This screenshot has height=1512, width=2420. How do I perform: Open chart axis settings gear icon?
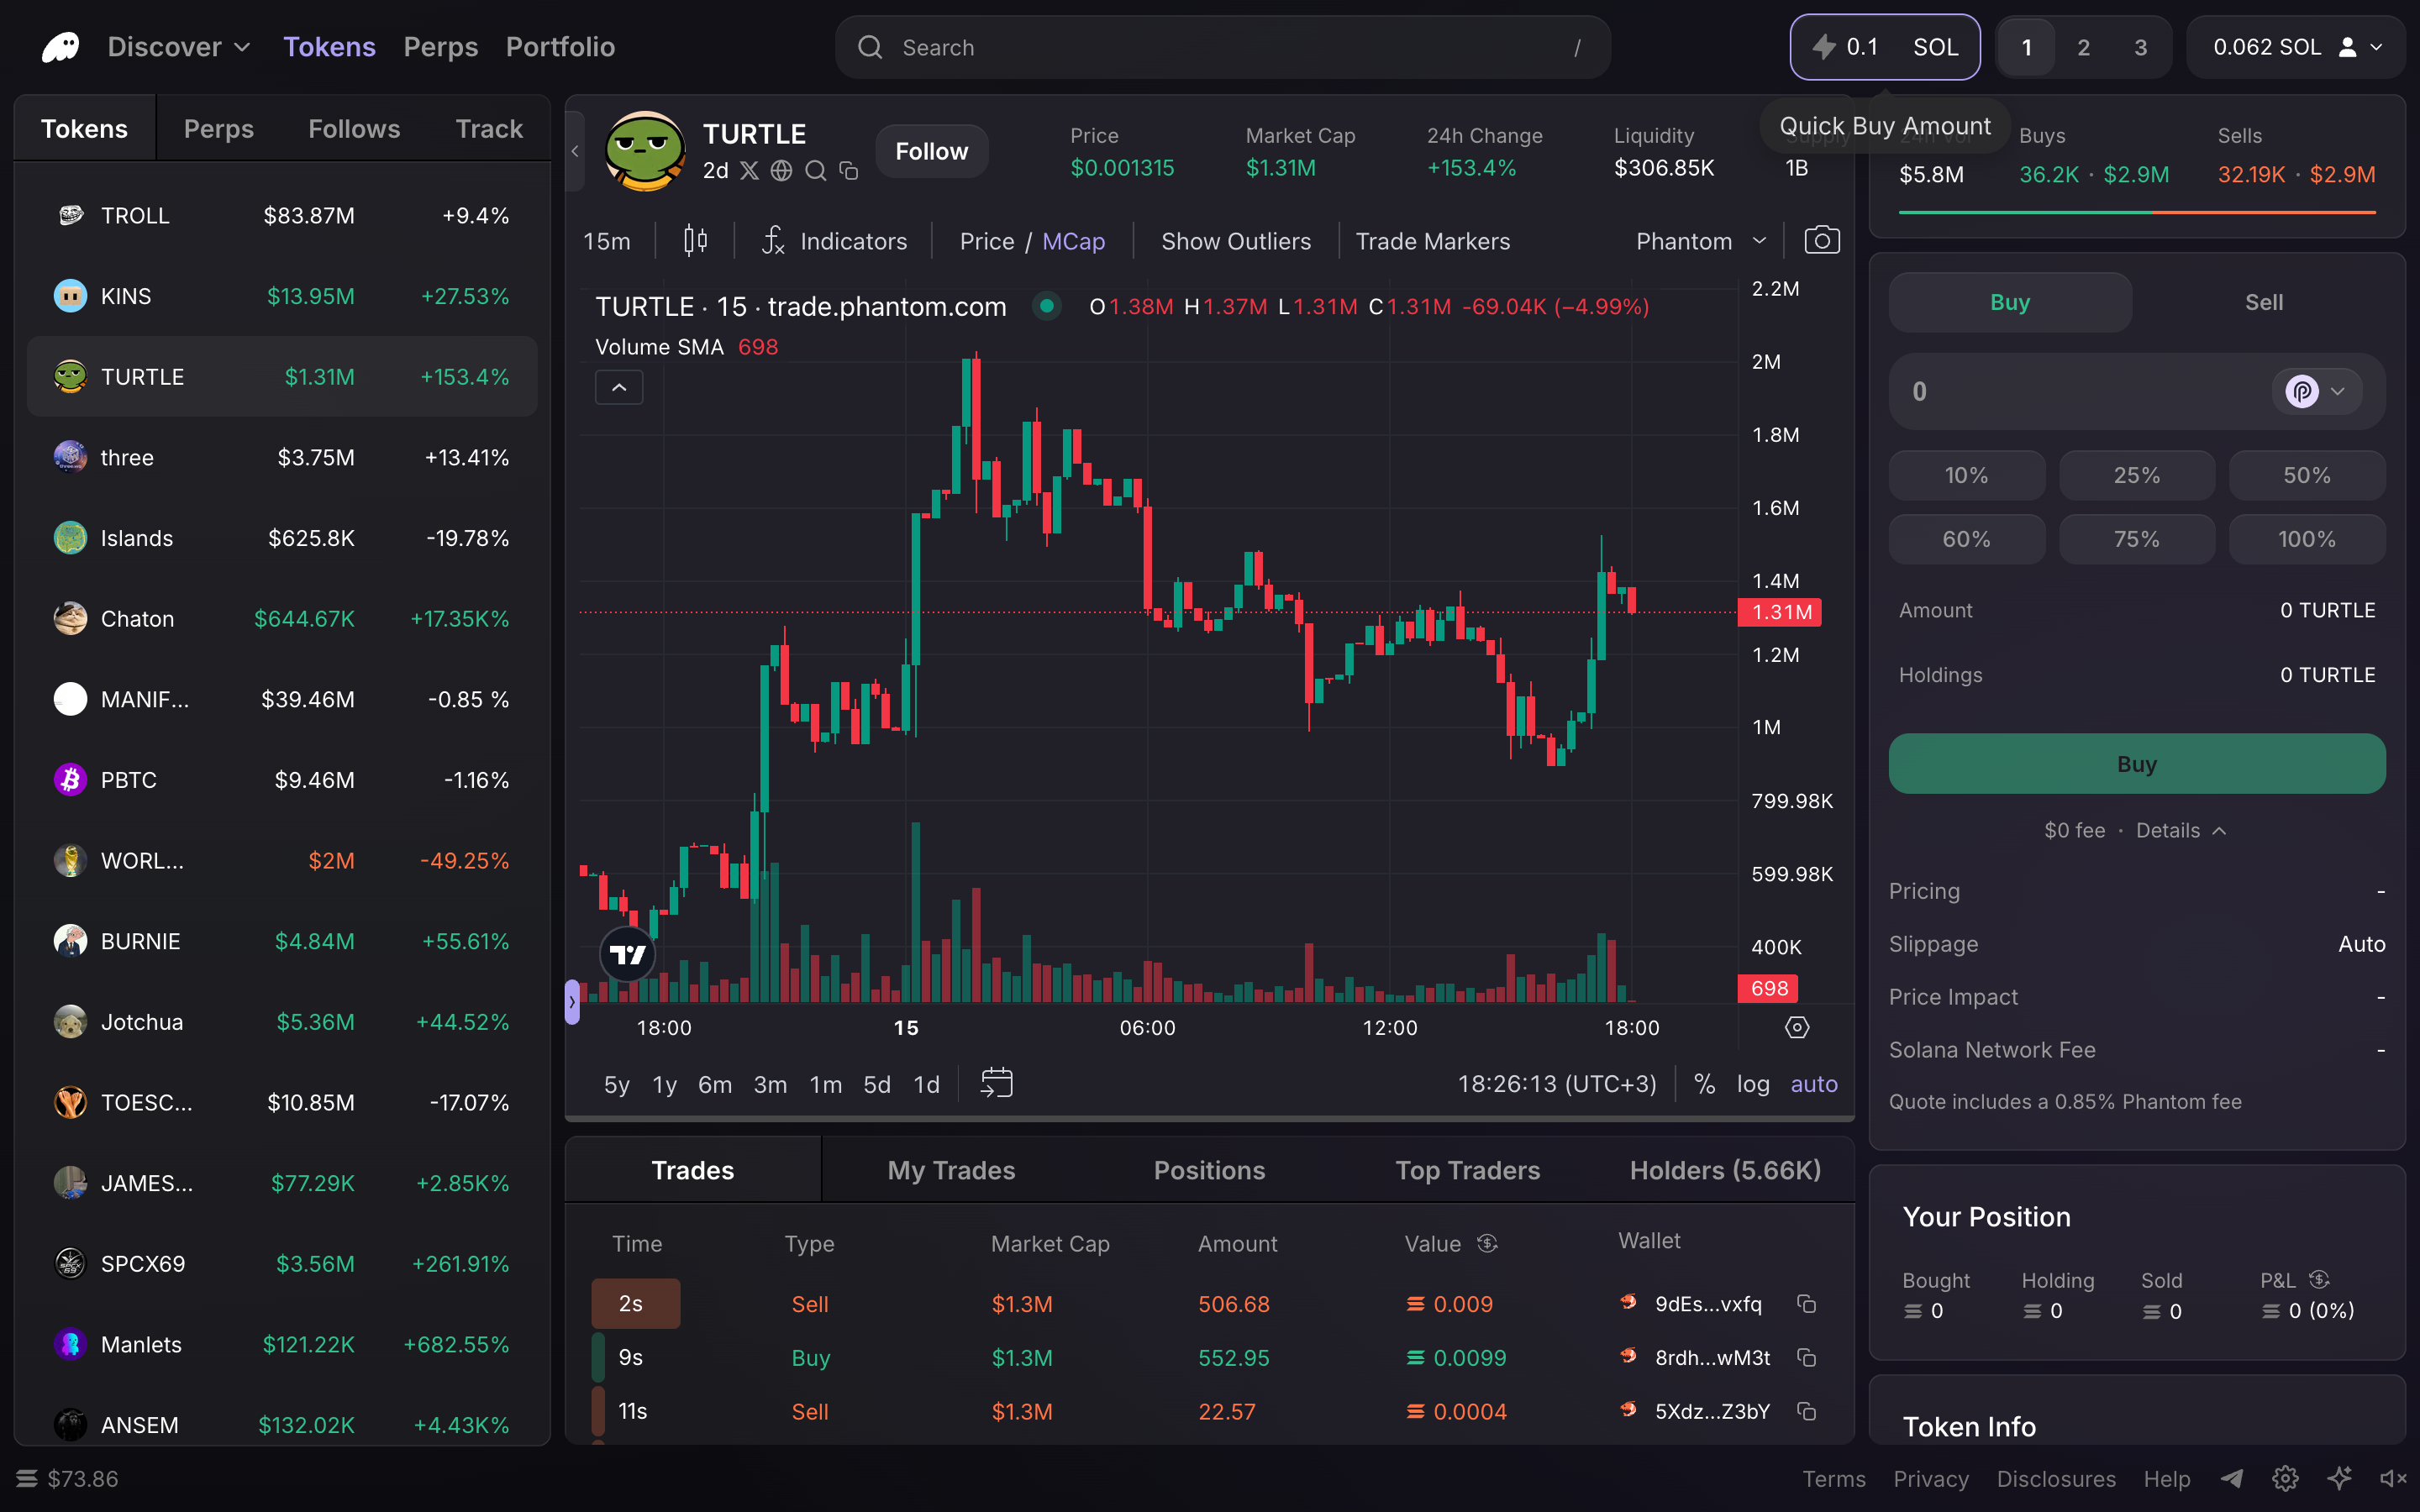(1797, 1028)
